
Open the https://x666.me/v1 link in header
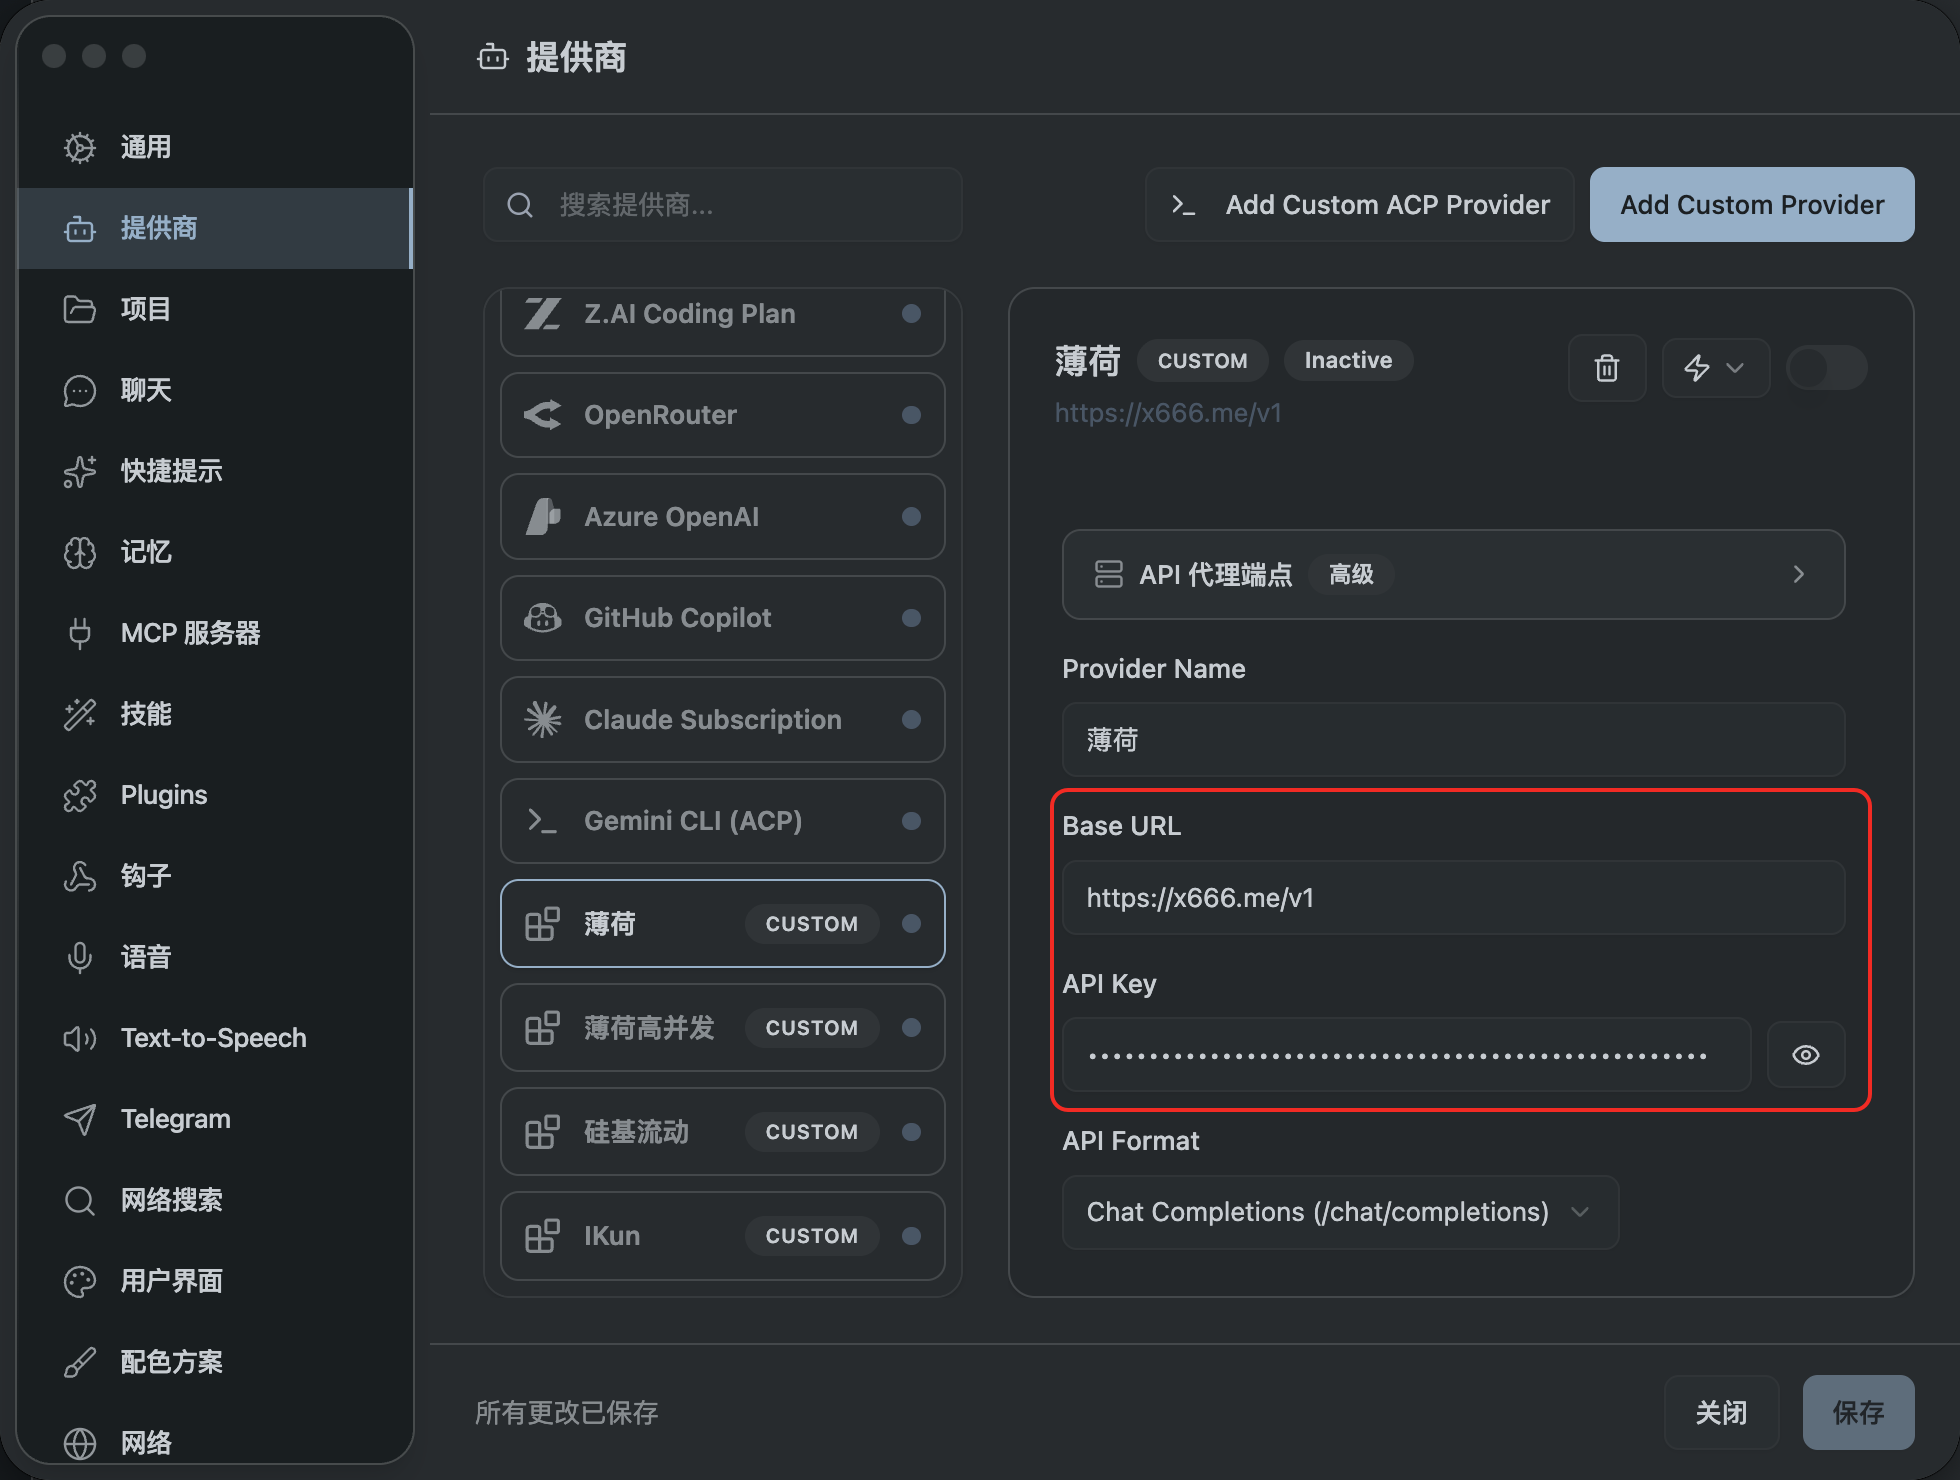pyautogui.click(x=1168, y=413)
